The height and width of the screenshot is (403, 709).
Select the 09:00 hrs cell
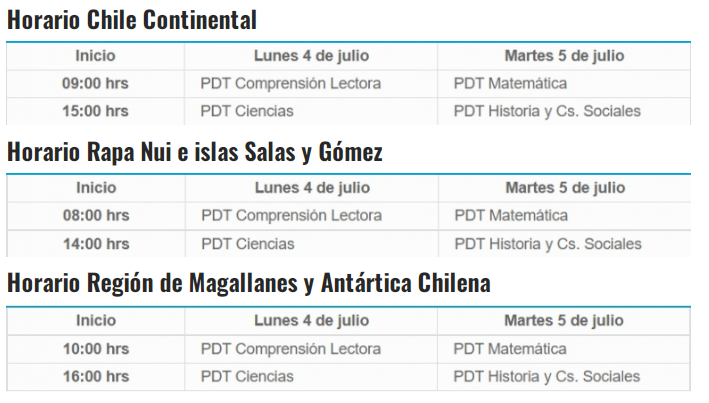point(95,84)
